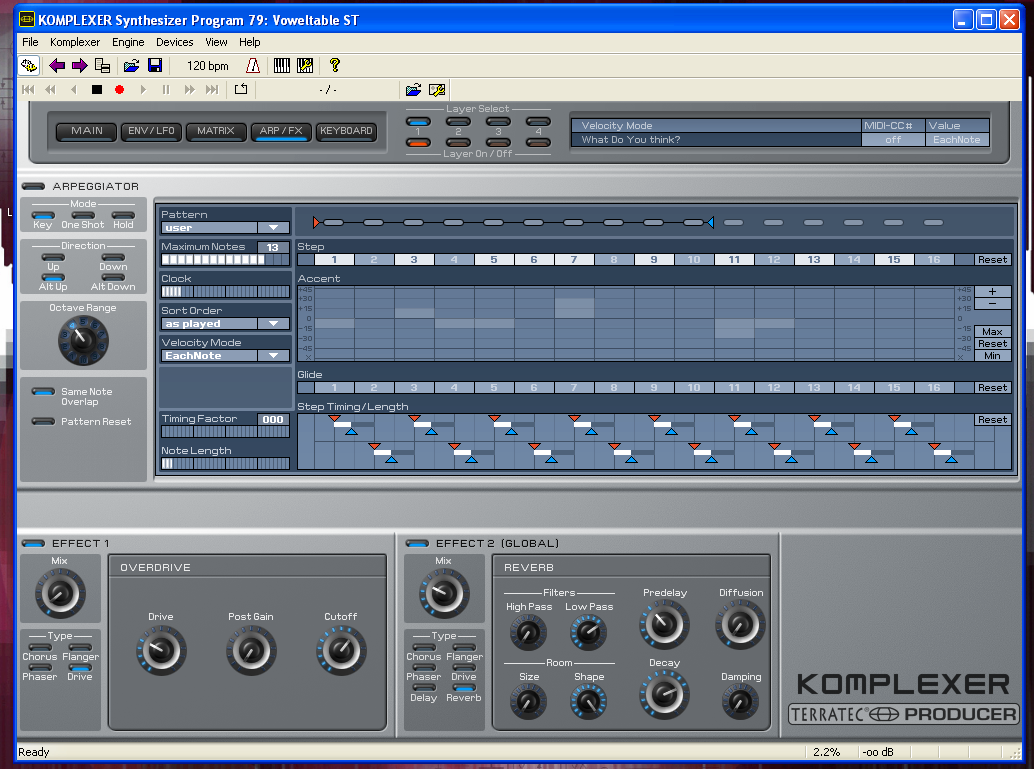Select Alt Down direction
The height and width of the screenshot is (769, 1034).
click(x=113, y=278)
